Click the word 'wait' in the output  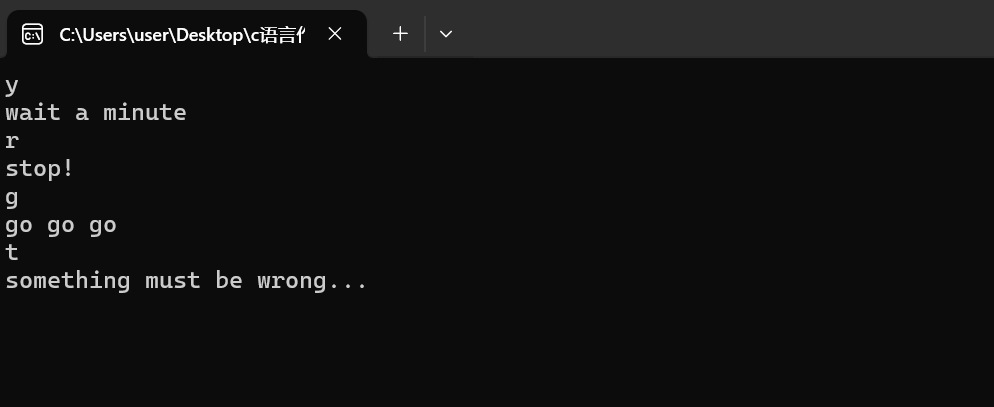tap(33, 112)
